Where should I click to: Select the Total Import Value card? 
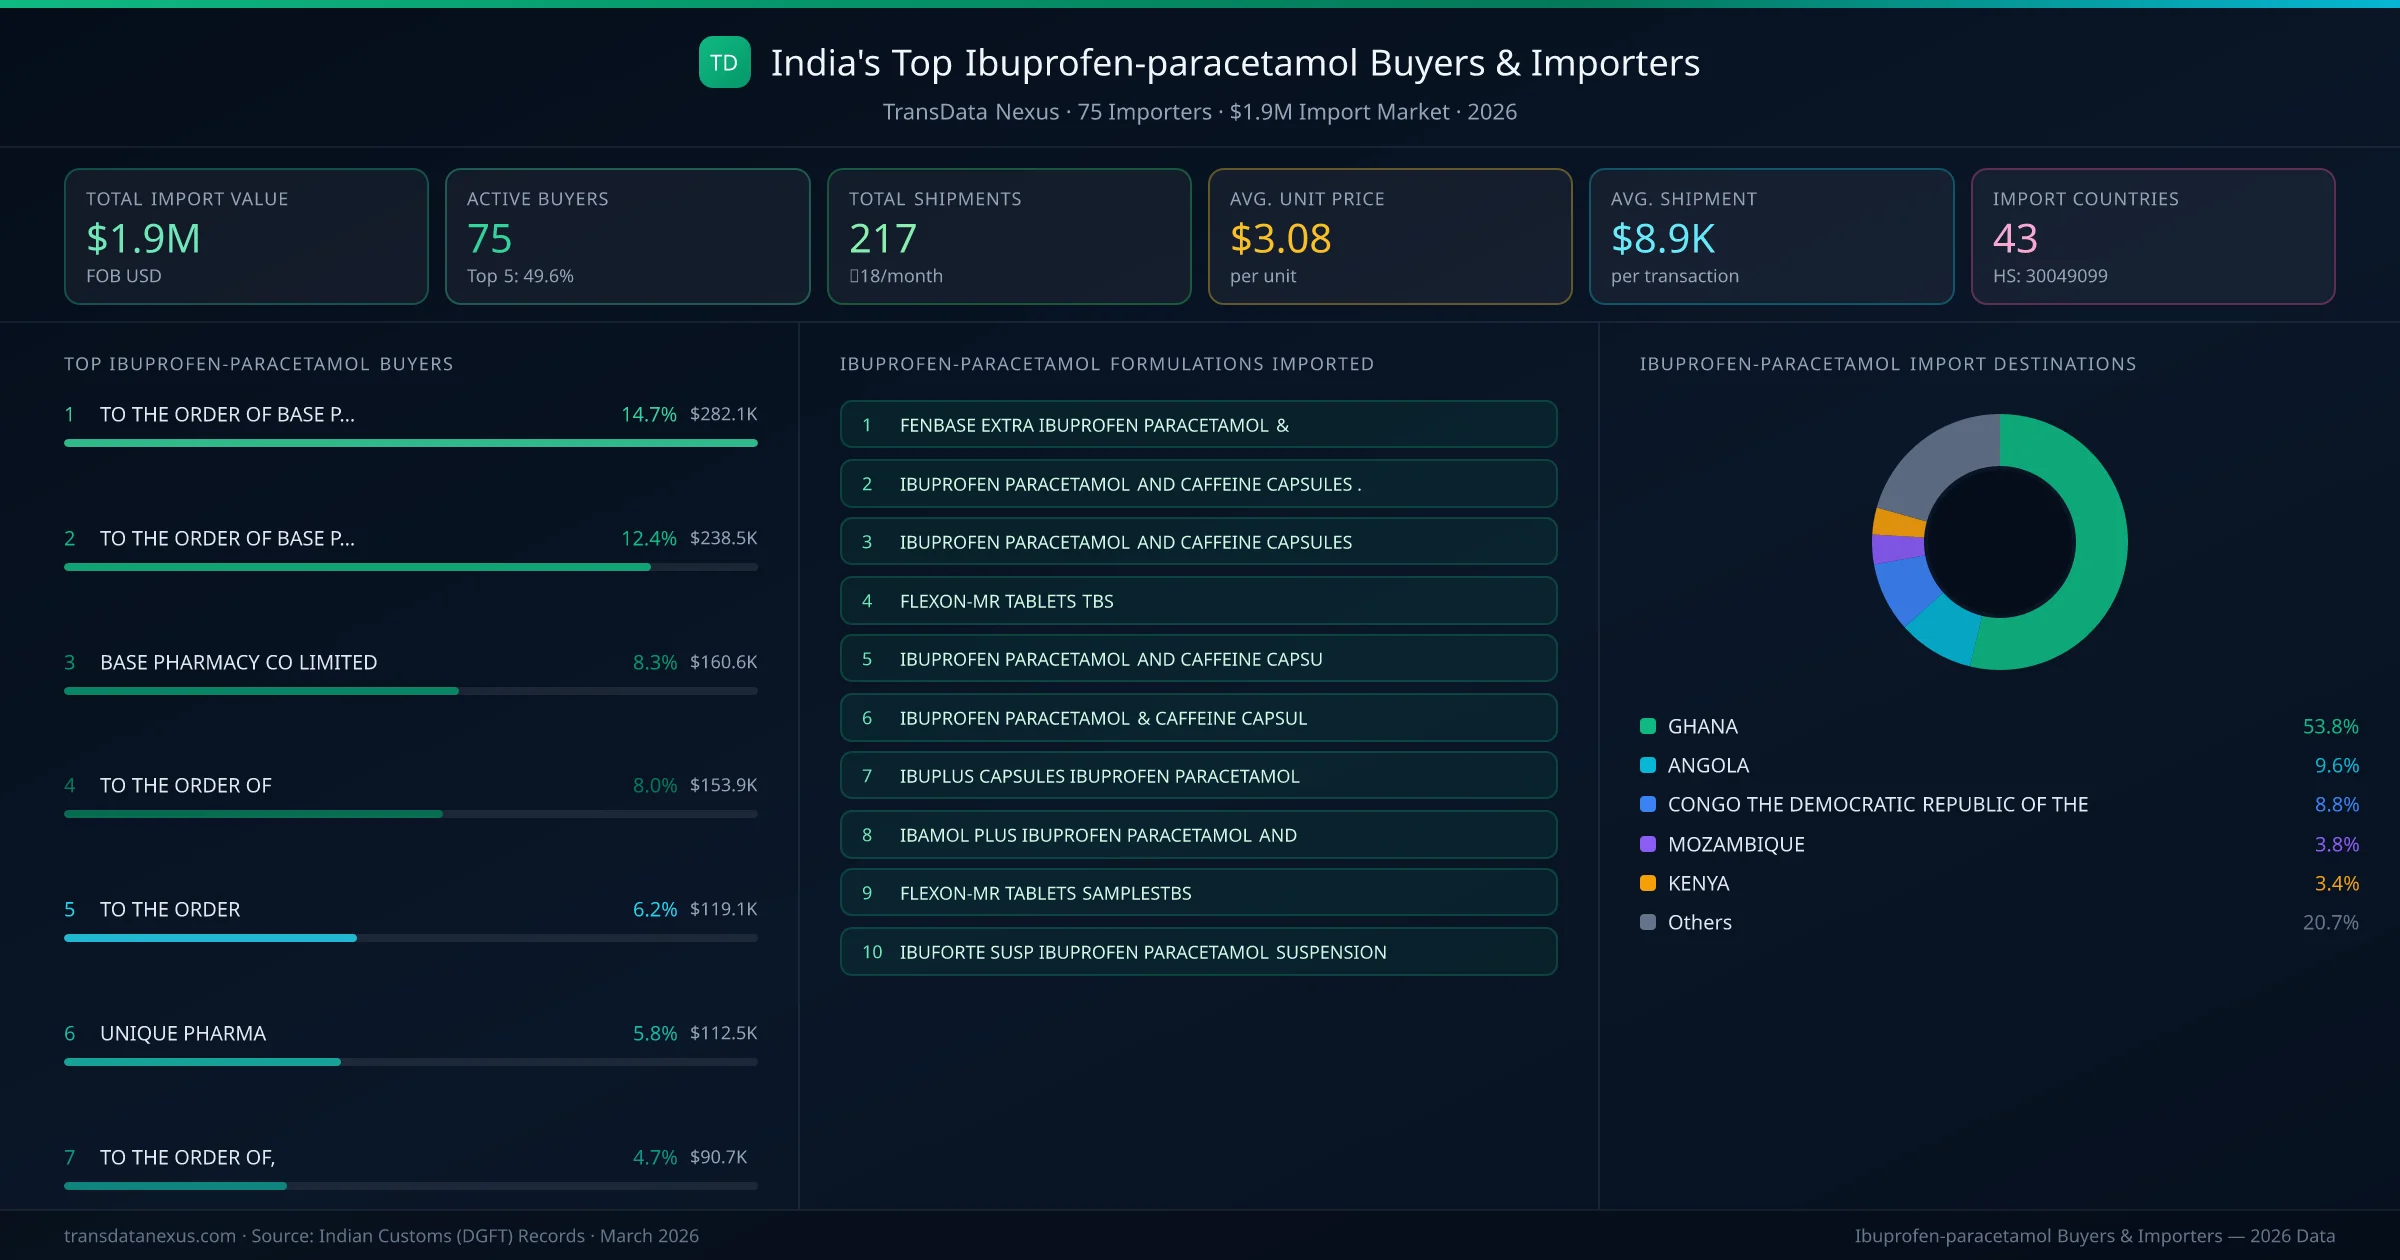(246, 236)
